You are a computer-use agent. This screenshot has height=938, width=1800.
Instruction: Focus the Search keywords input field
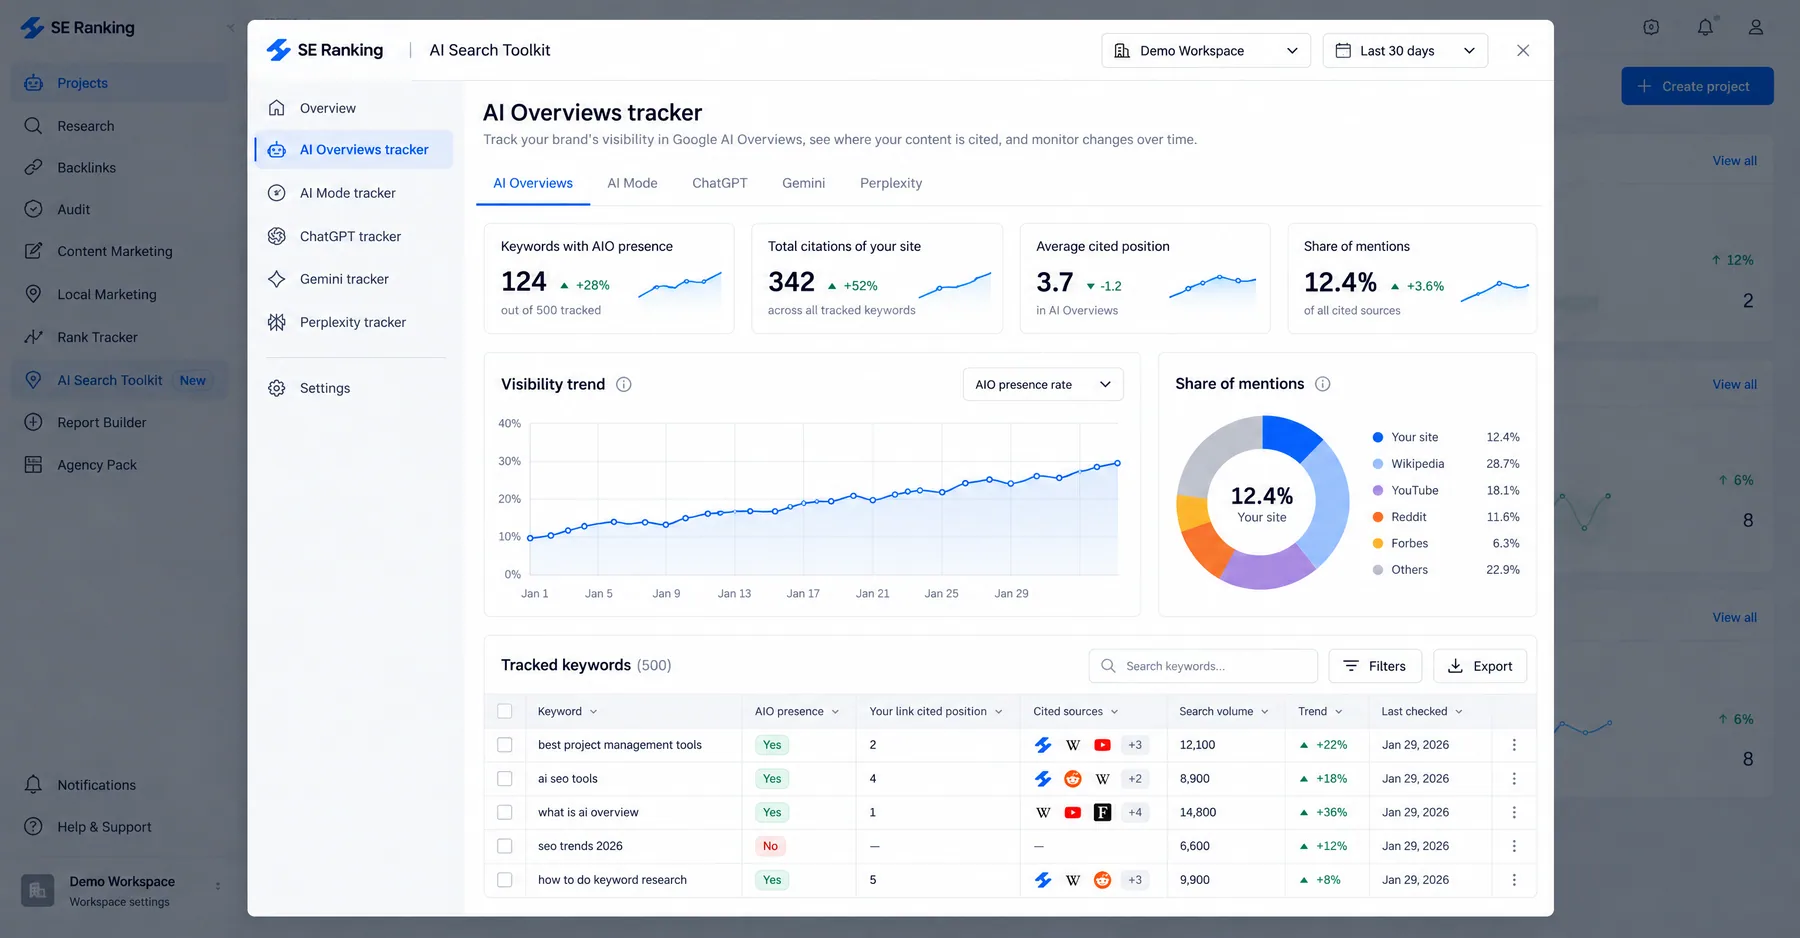(1203, 666)
